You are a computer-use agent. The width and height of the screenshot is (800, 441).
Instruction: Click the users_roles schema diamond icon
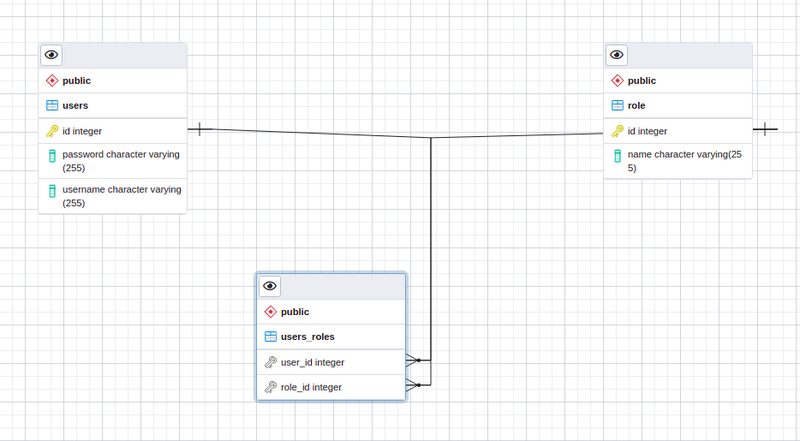tap(270, 311)
